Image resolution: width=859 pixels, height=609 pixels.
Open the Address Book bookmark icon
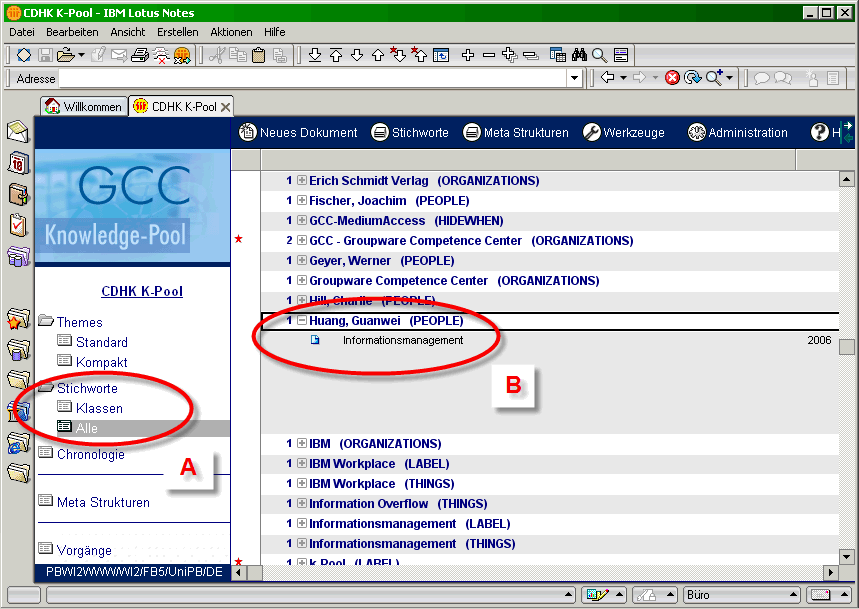pos(18,194)
